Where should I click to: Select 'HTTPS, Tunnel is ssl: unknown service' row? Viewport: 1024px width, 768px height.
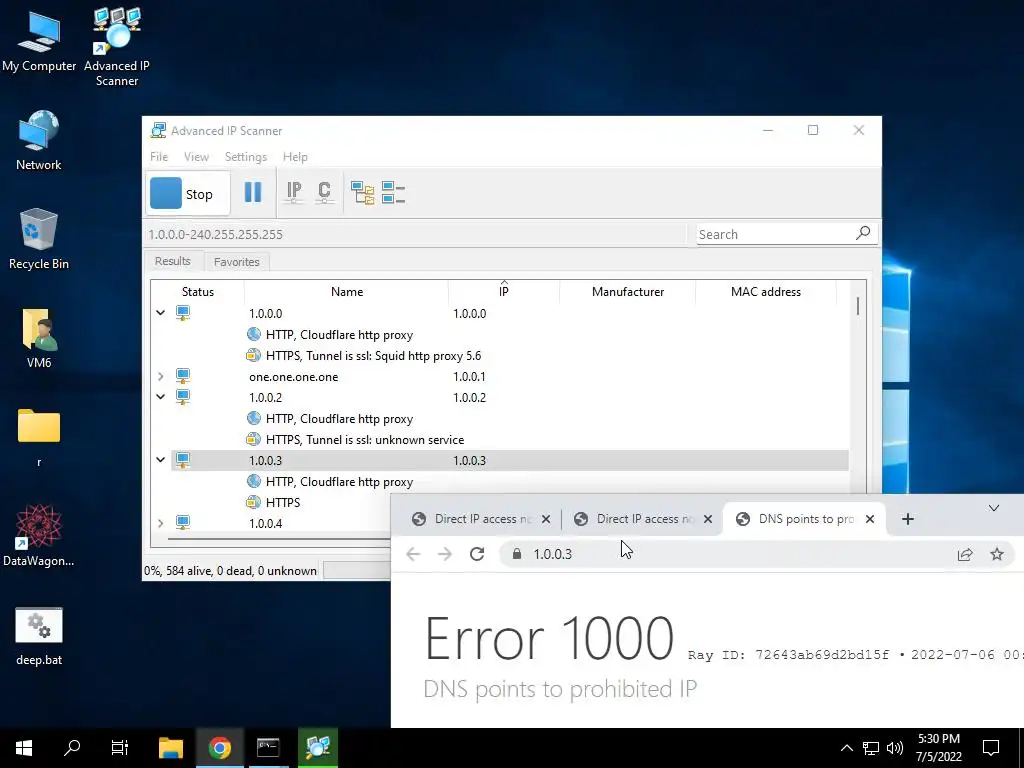tap(364, 440)
